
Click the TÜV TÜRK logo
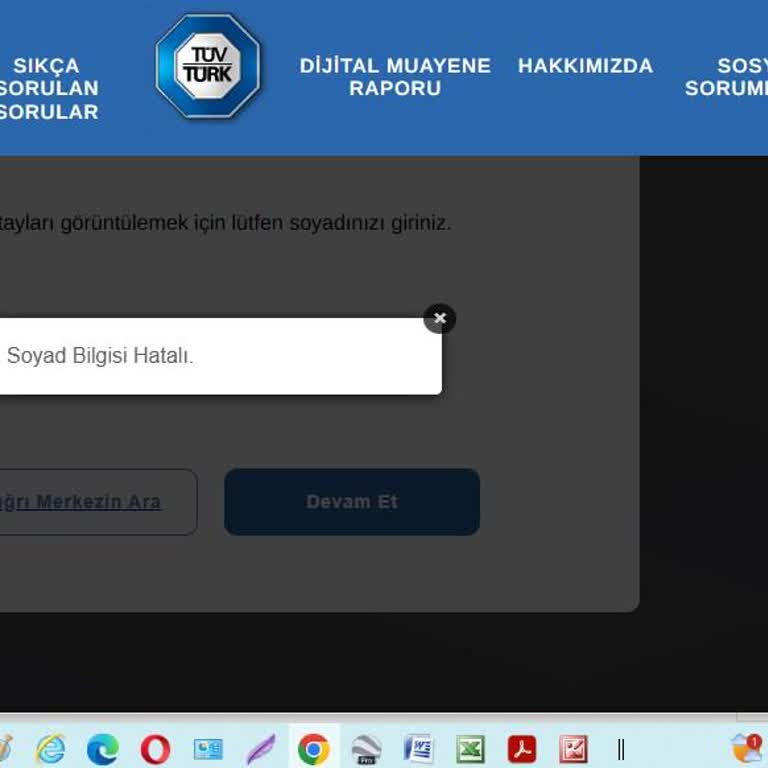208,67
